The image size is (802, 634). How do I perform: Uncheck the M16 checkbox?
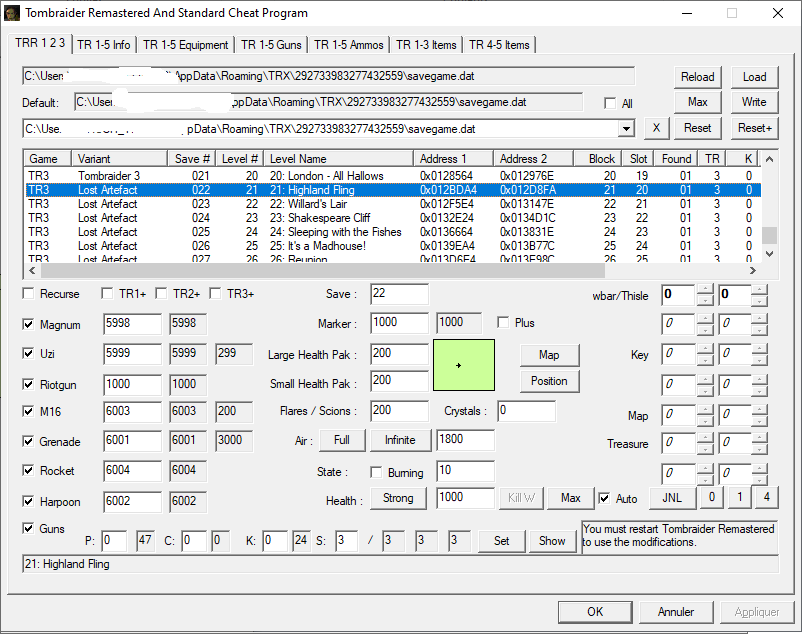pos(29,411)
